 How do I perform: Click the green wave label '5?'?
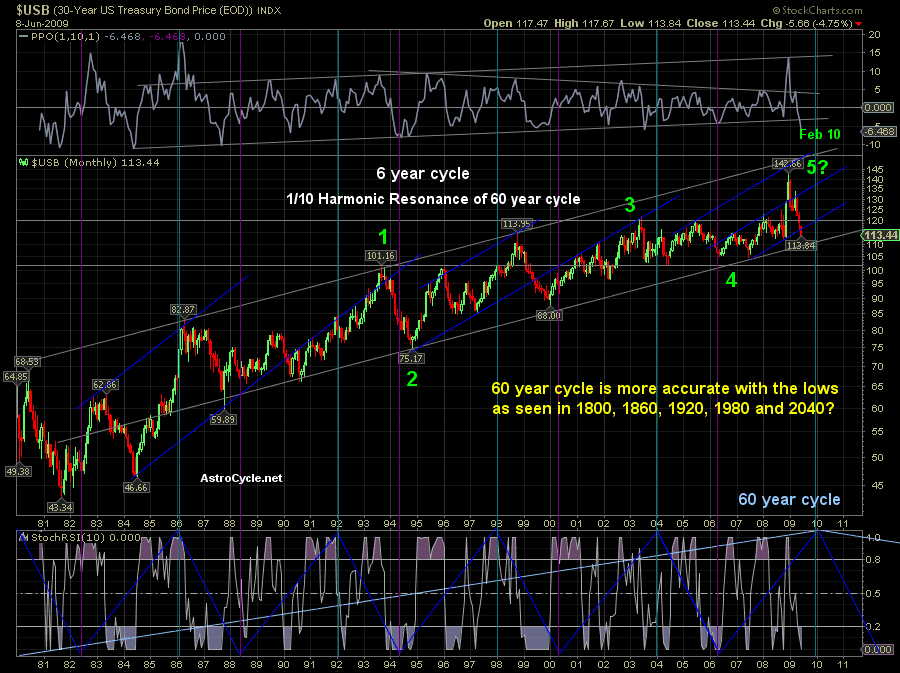tap(817, 168)
